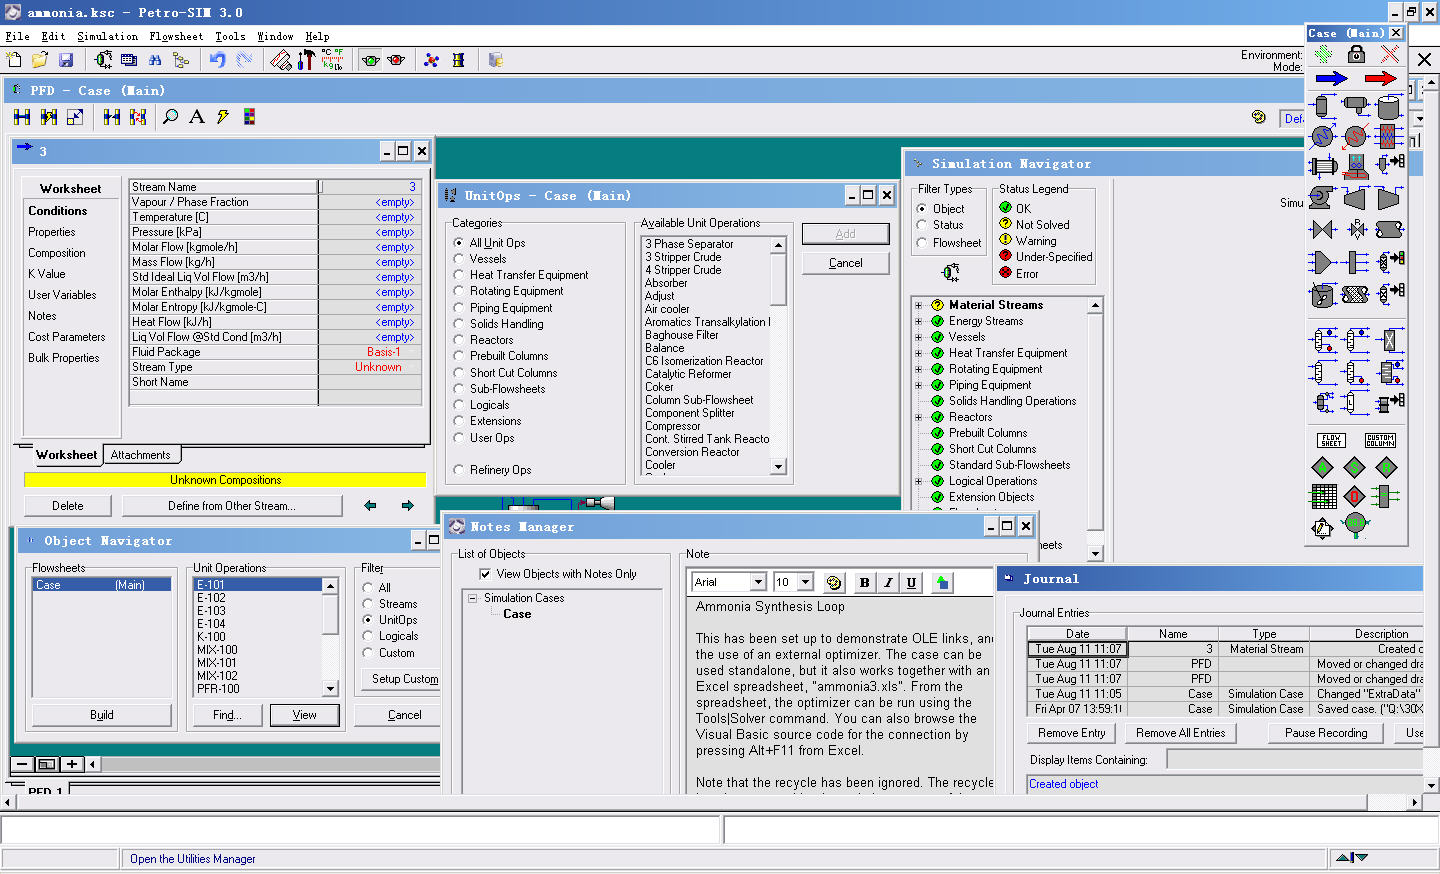Activate the green traffic light solver icon

point(371,60)
